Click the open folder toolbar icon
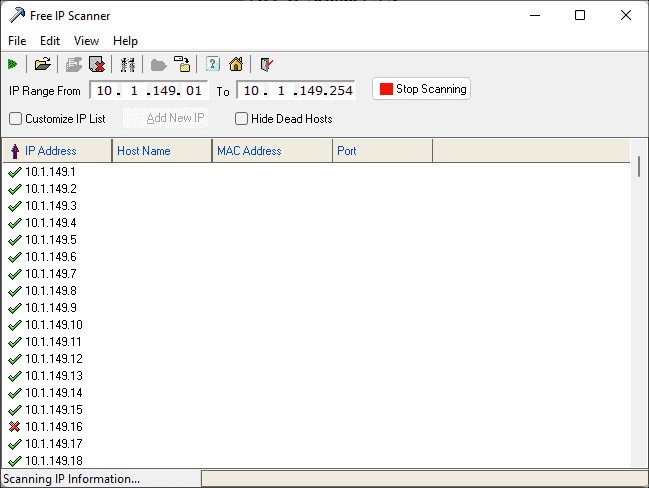649x488 pixels. (43, 64)
